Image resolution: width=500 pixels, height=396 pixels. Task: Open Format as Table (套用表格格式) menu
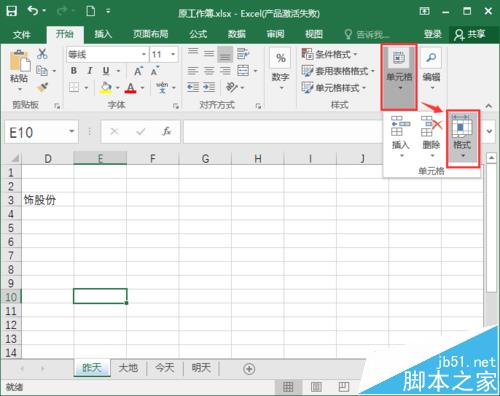338,71
